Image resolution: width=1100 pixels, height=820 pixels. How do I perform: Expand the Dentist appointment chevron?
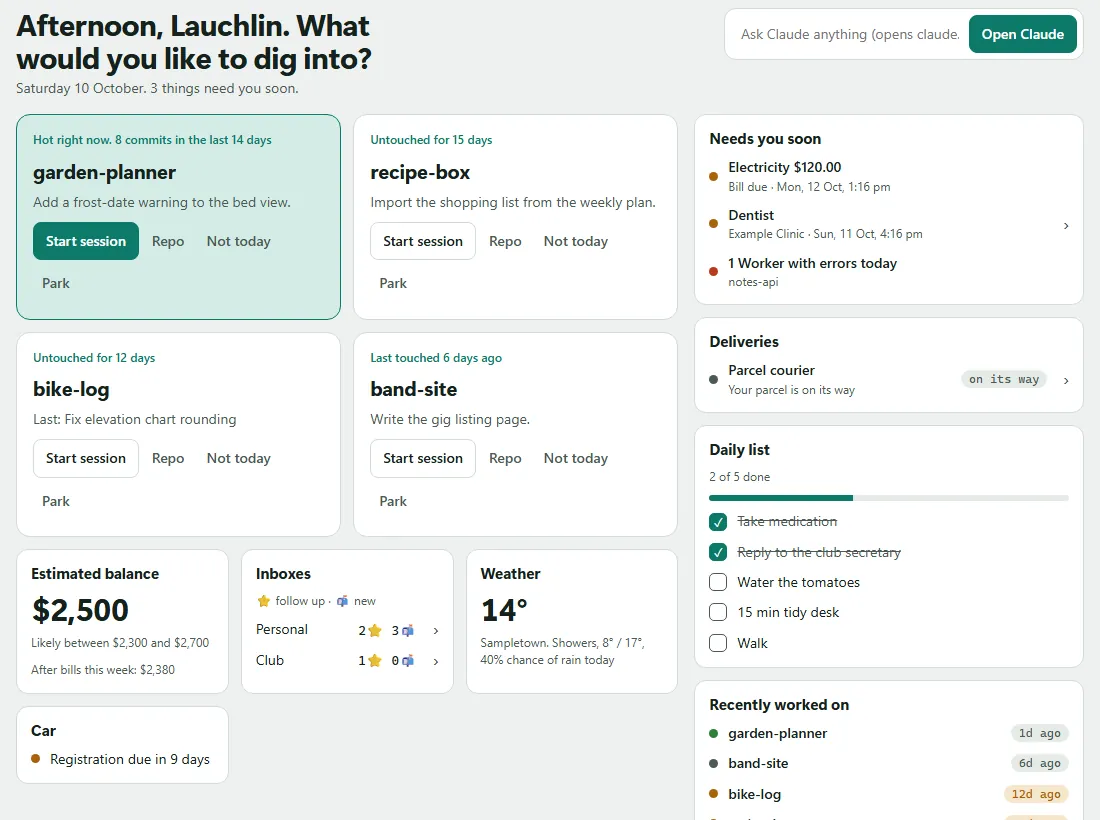click(x=1066, y=226)
